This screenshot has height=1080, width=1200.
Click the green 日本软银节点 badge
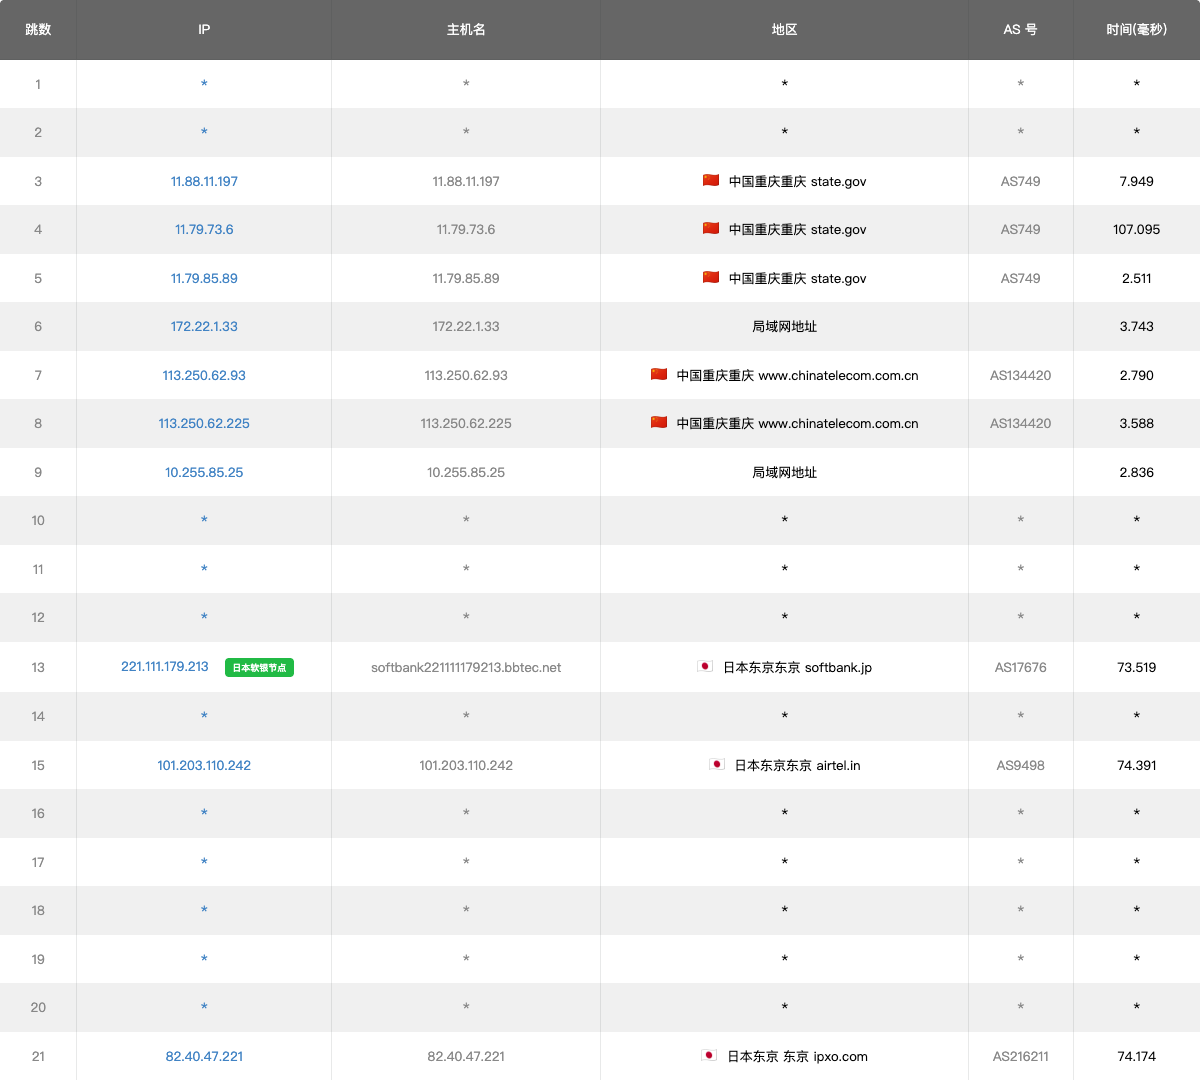259,668
